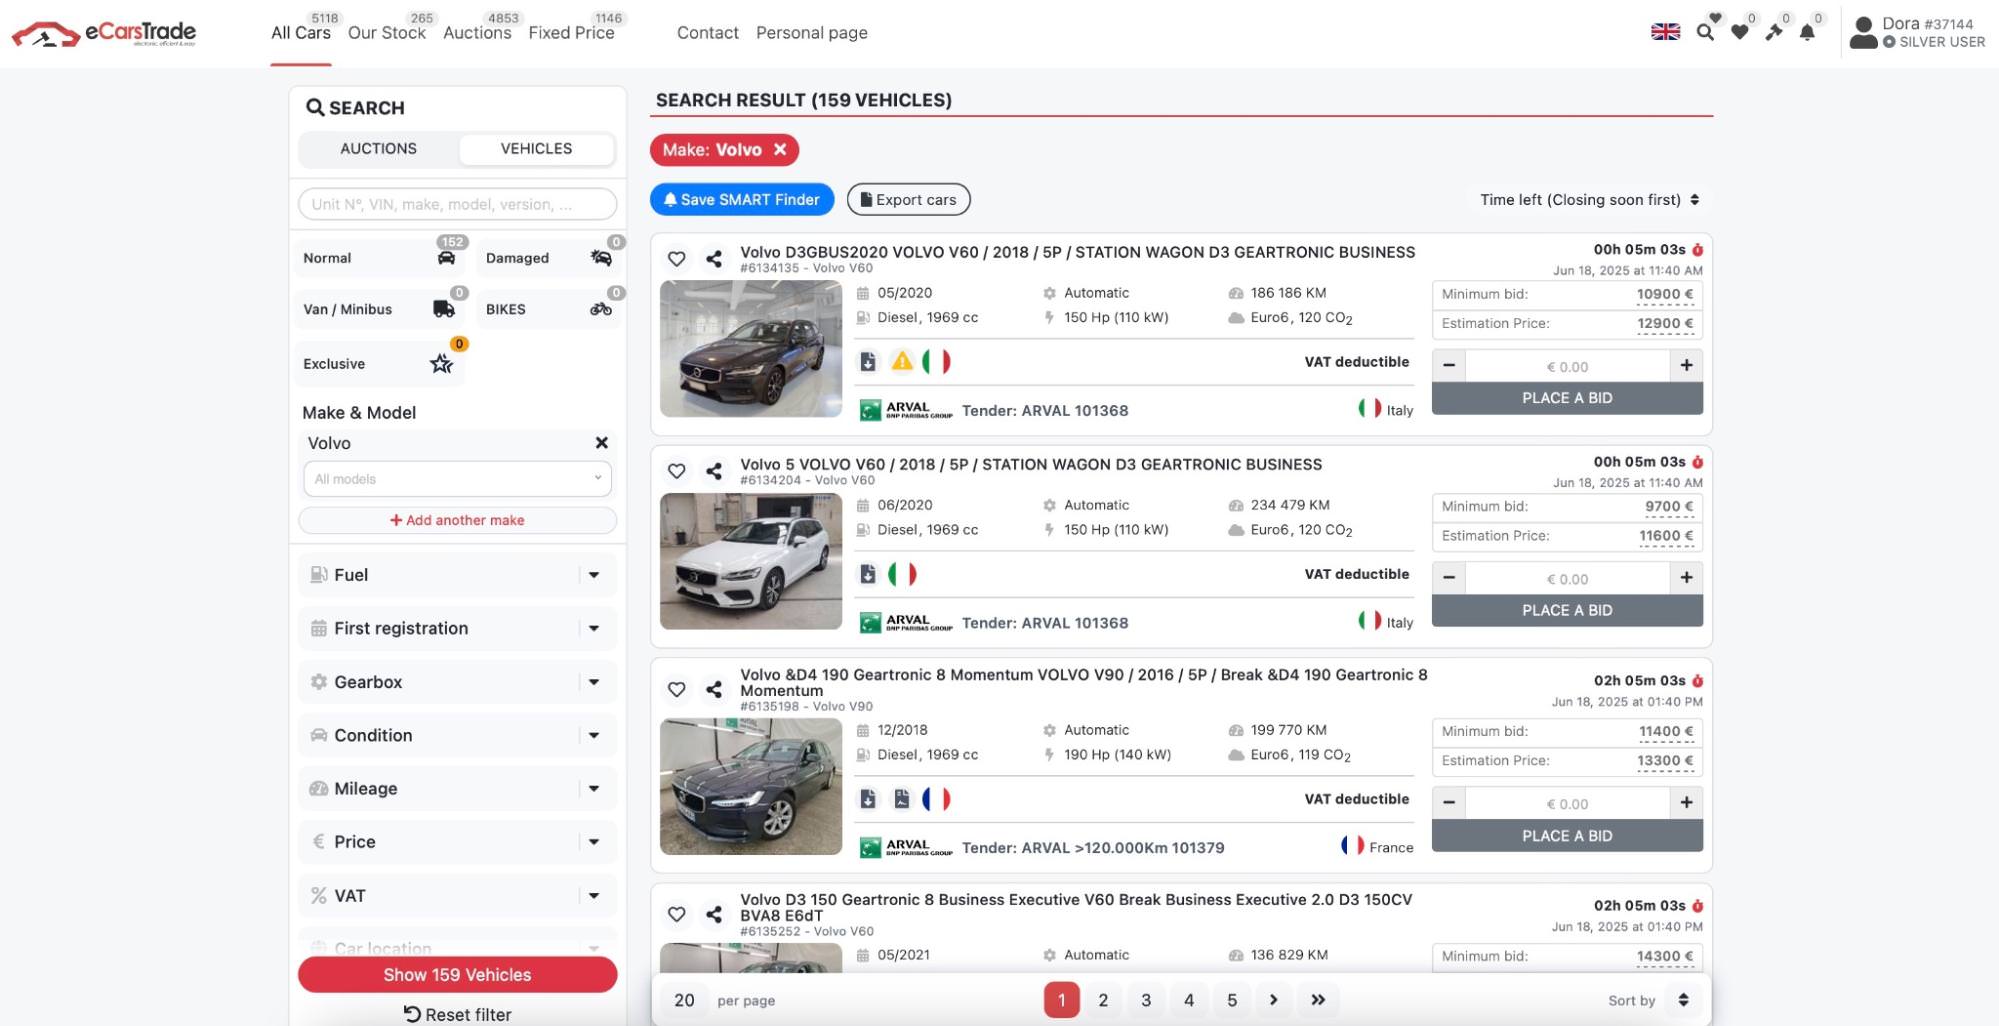Share the Volvo V90 Momentum listing
The image size is (1999, 1026).
[714, 689]
